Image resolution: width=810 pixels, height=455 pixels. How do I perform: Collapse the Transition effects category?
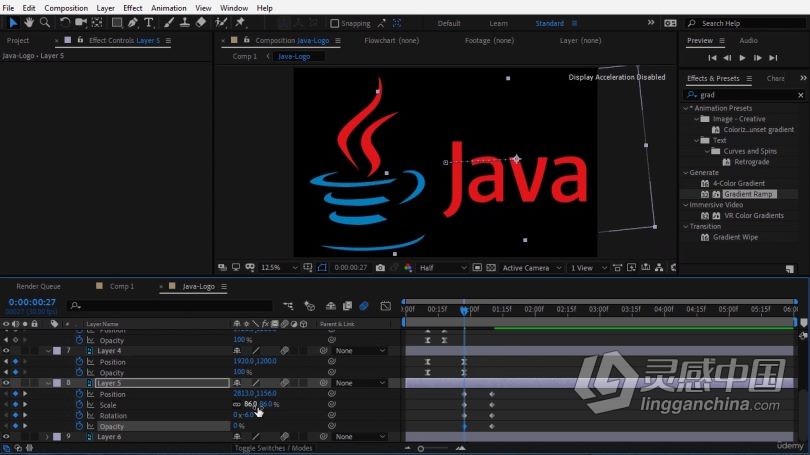click(686, 226)
